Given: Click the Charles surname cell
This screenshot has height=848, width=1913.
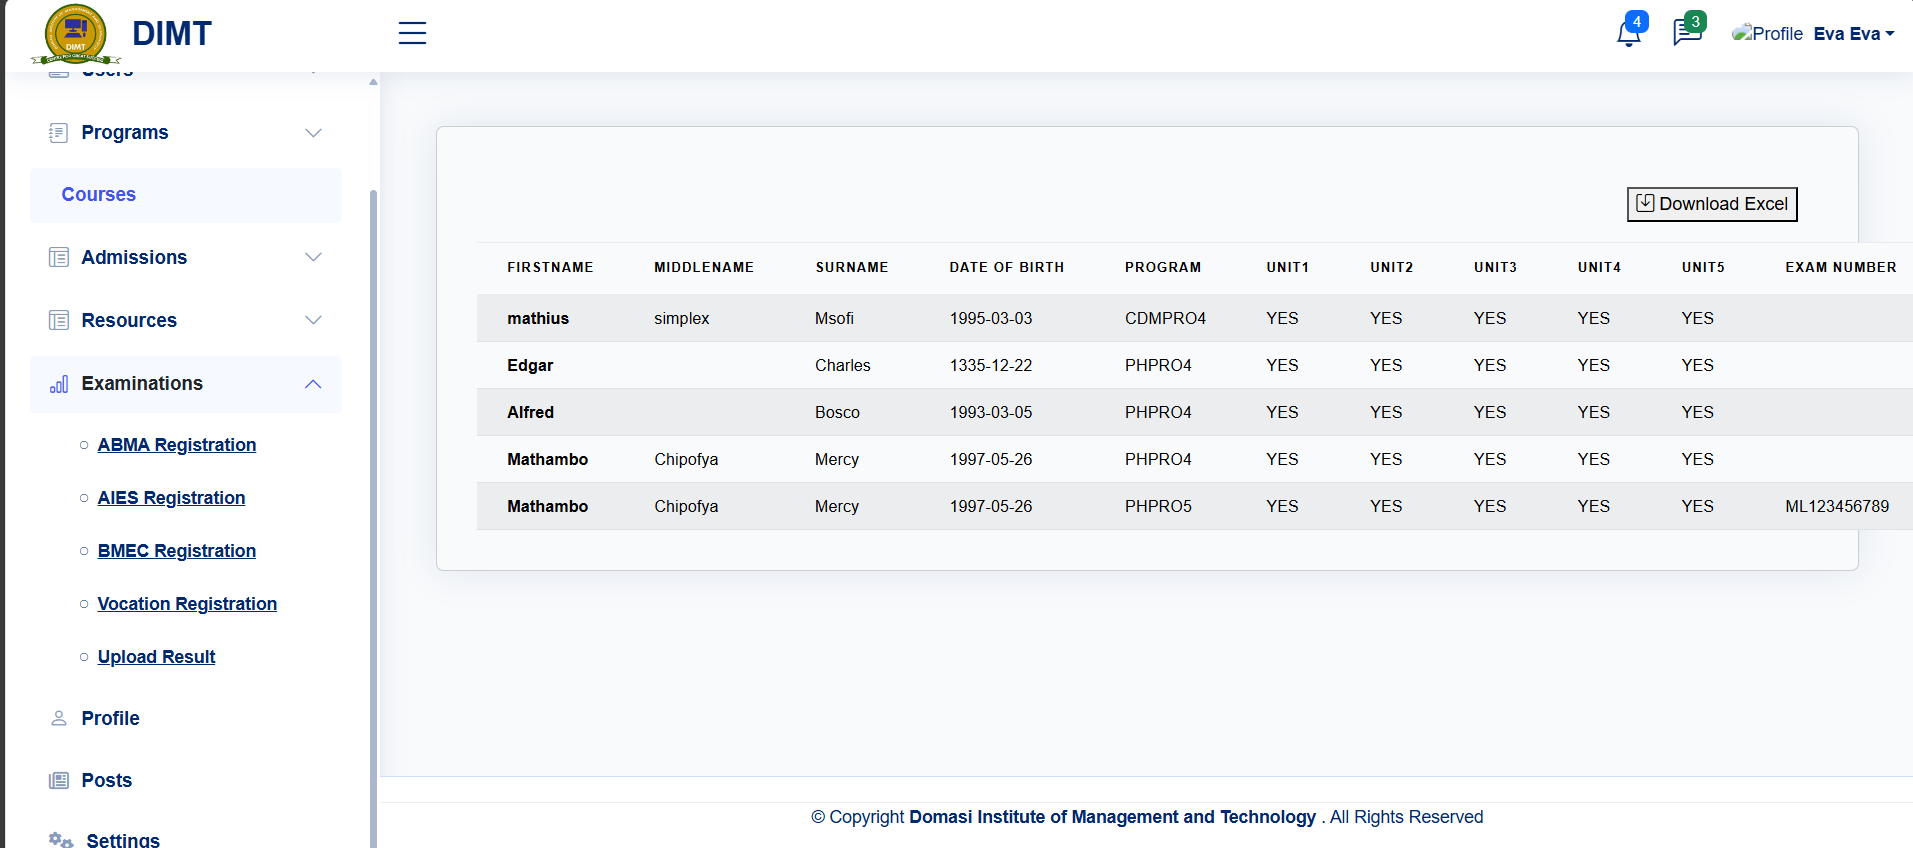Looking at the screenshot, I should (843, 365).
